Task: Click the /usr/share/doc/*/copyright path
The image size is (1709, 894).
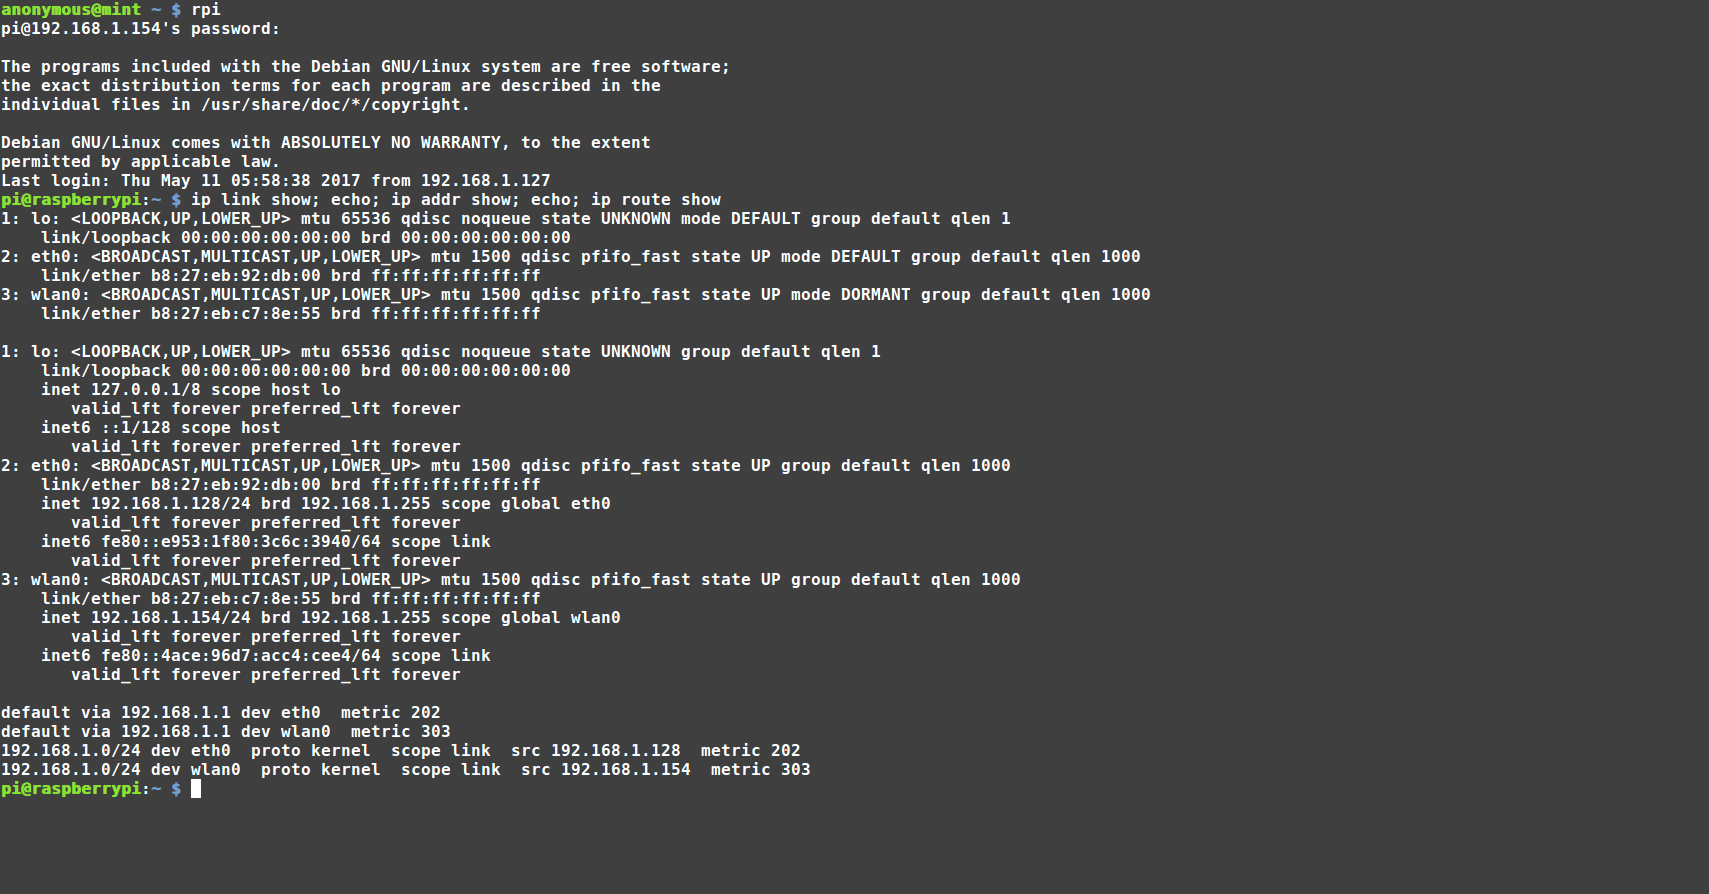Action: point(335,105)
